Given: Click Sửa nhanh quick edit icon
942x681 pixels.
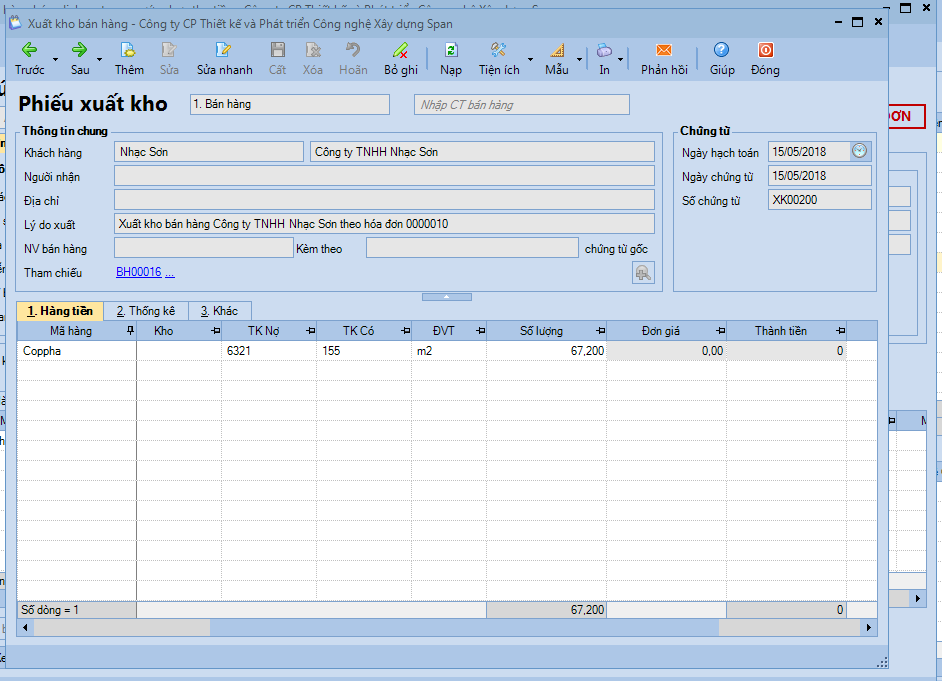Looking at the screenshot, I should point(224,58).
